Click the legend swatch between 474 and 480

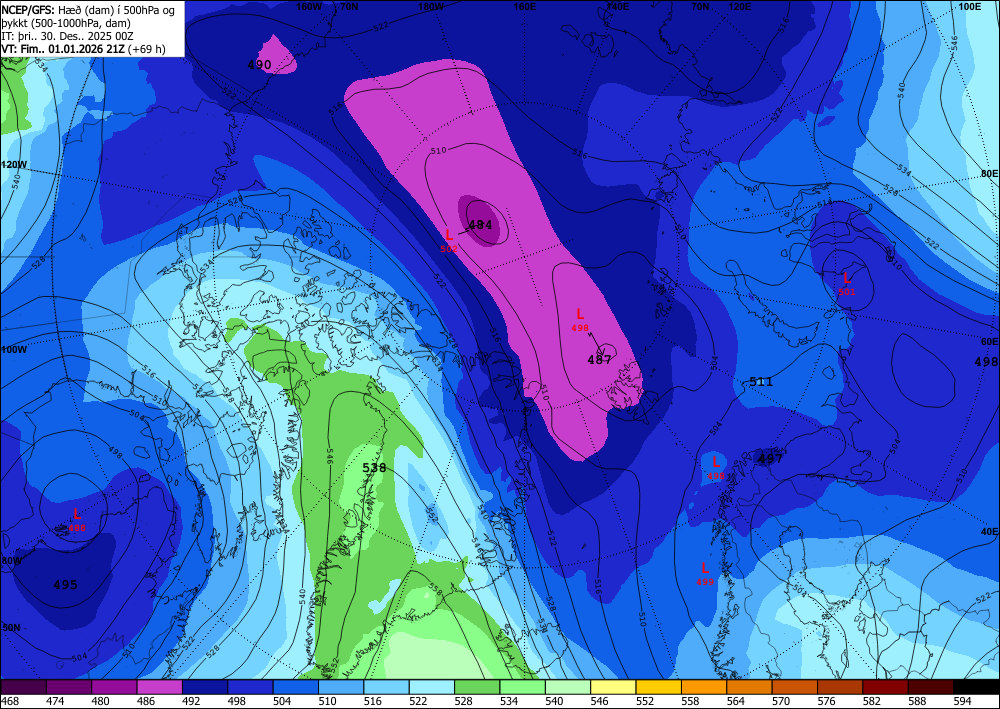69,687
